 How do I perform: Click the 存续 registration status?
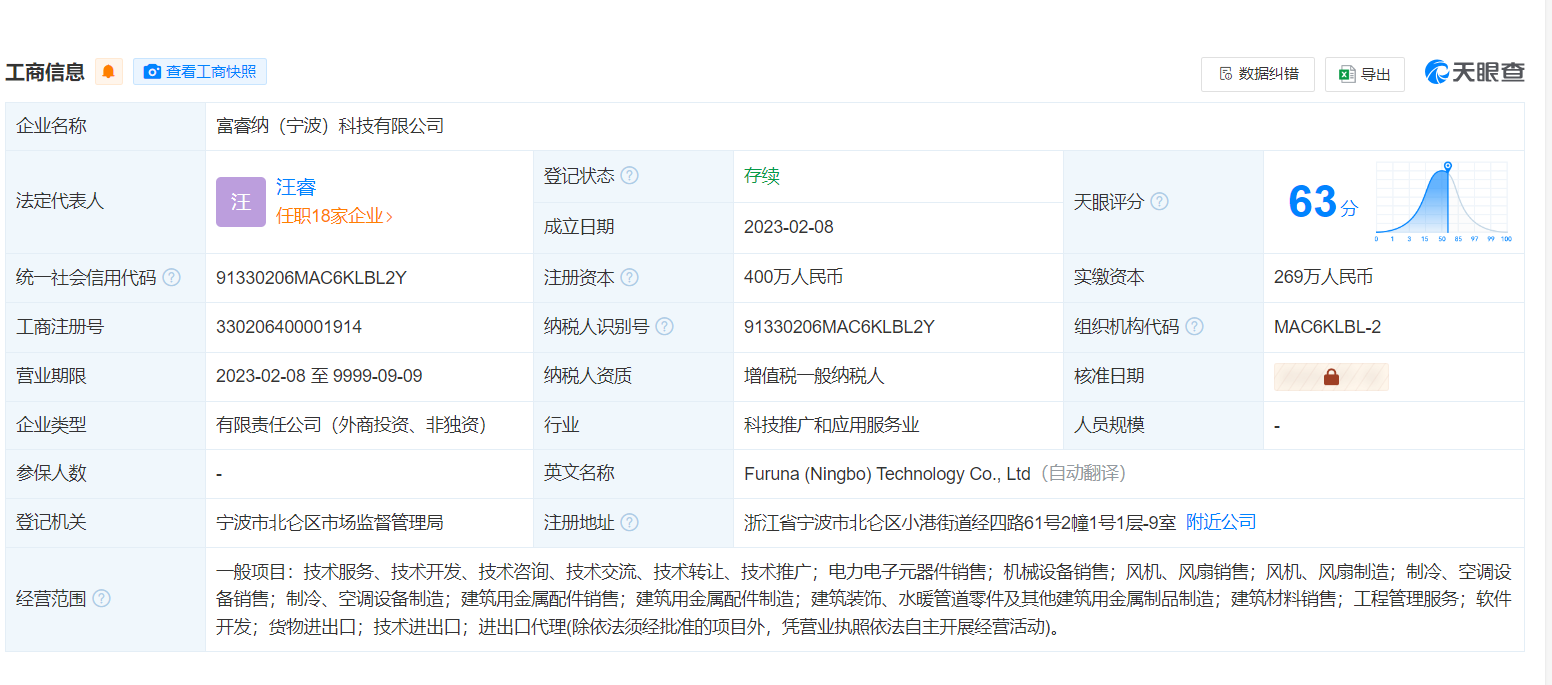coord(762,175)
